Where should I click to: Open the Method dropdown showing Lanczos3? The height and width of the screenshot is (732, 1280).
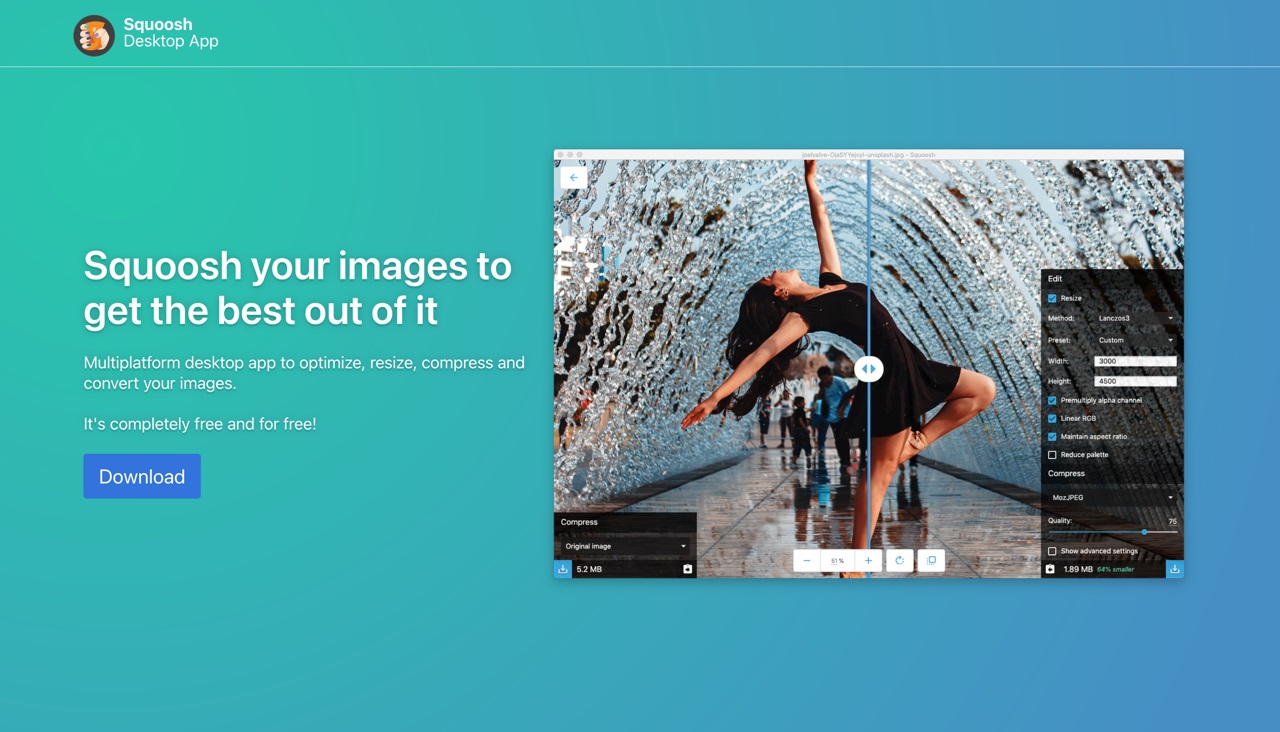point(1135,318)
